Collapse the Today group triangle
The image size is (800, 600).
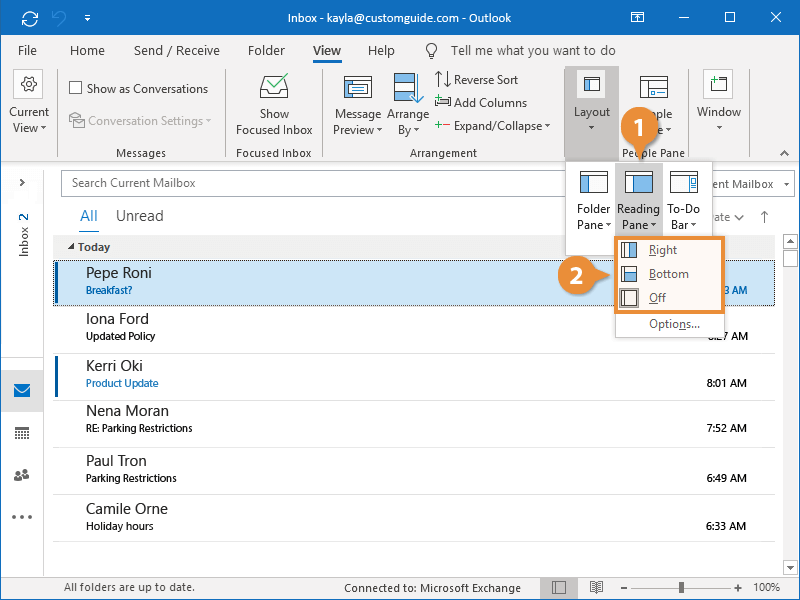point(71,247)
